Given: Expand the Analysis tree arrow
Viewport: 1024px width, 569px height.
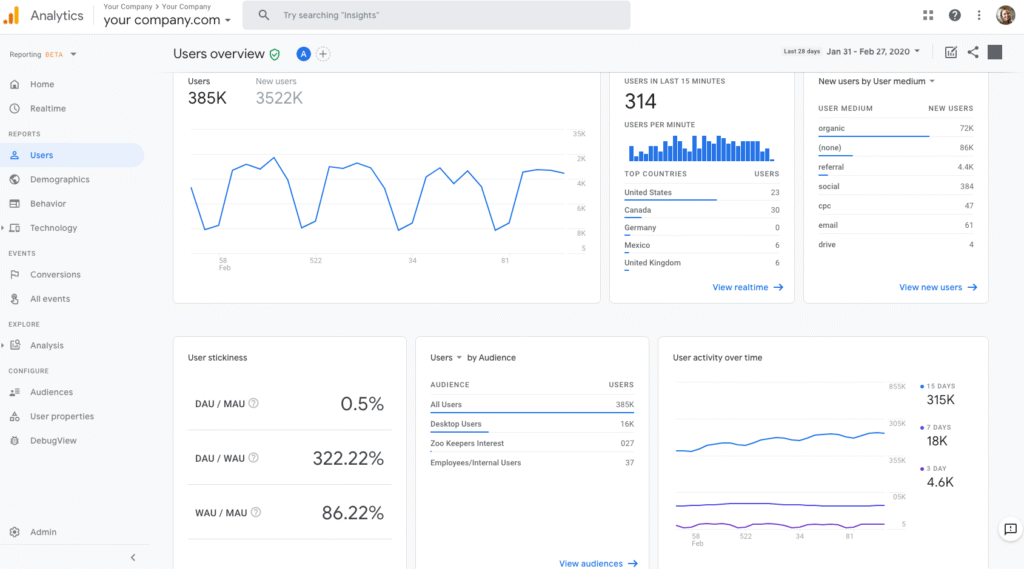Looking at the screenshot, I should [x=3, y=345].
